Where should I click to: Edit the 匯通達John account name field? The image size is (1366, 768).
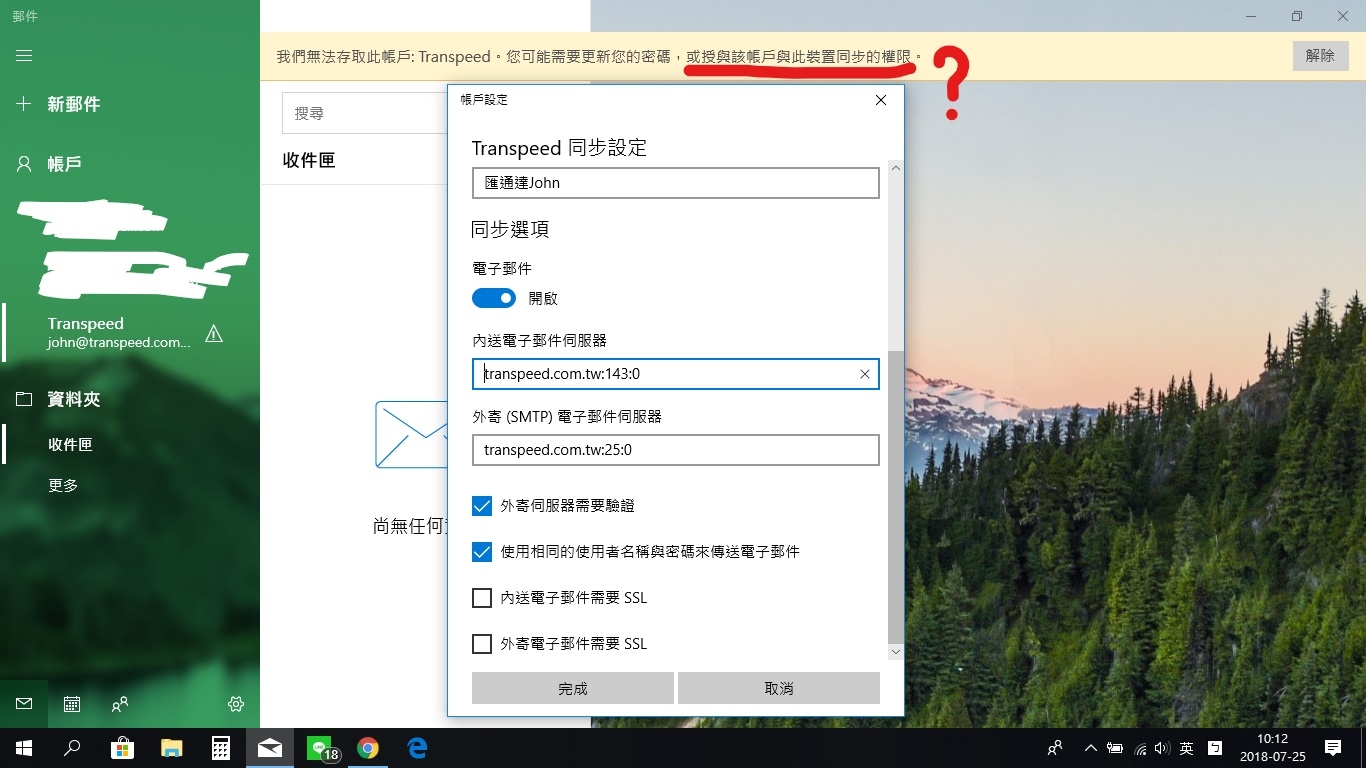pyautogui.click(x=676, y=183)
